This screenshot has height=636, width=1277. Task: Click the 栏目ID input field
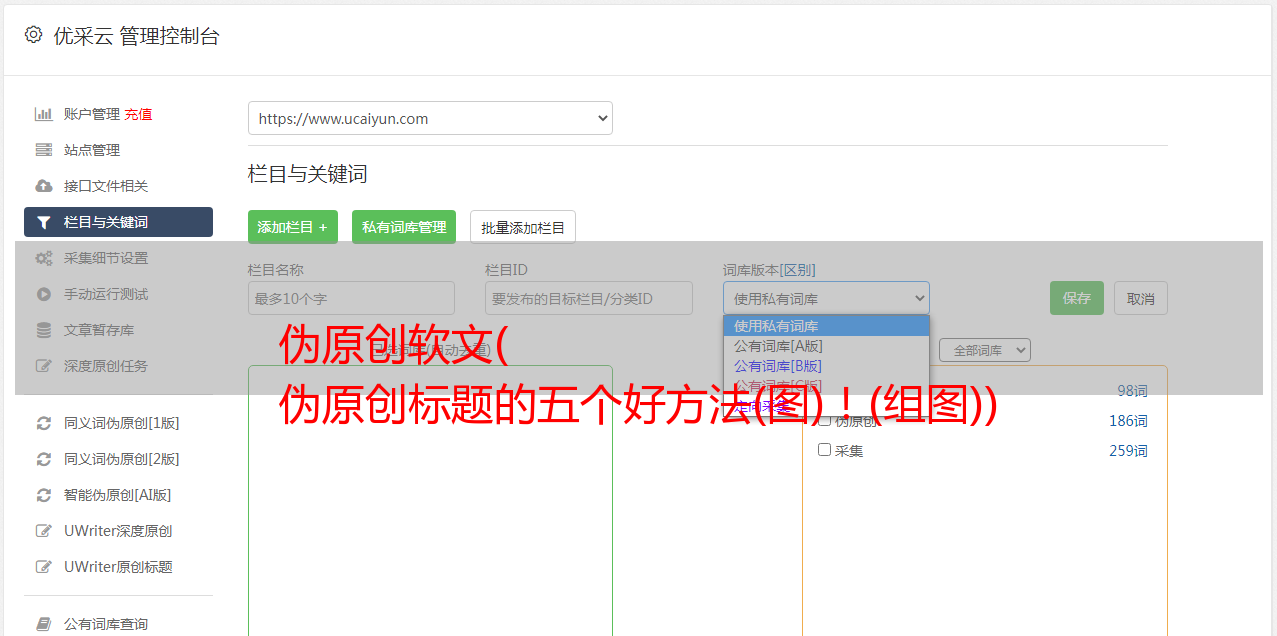click(x=589, y=298)
